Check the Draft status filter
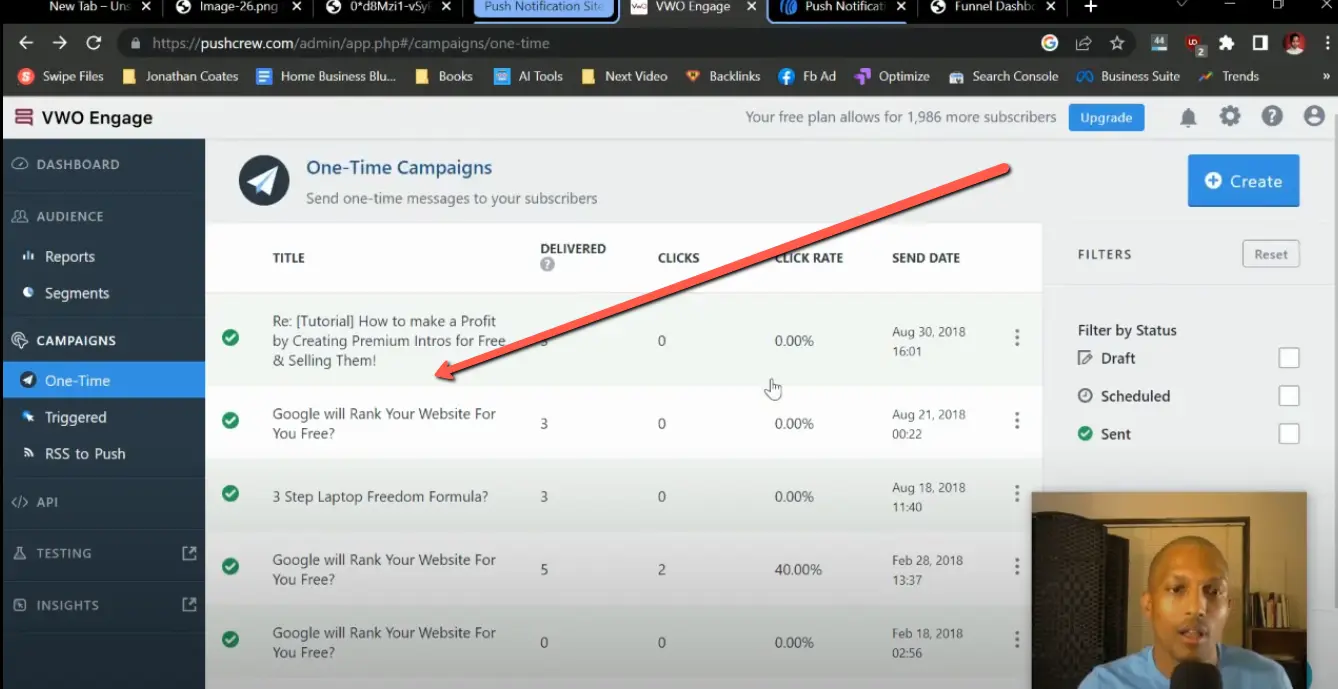 (x=1289, y=357)
